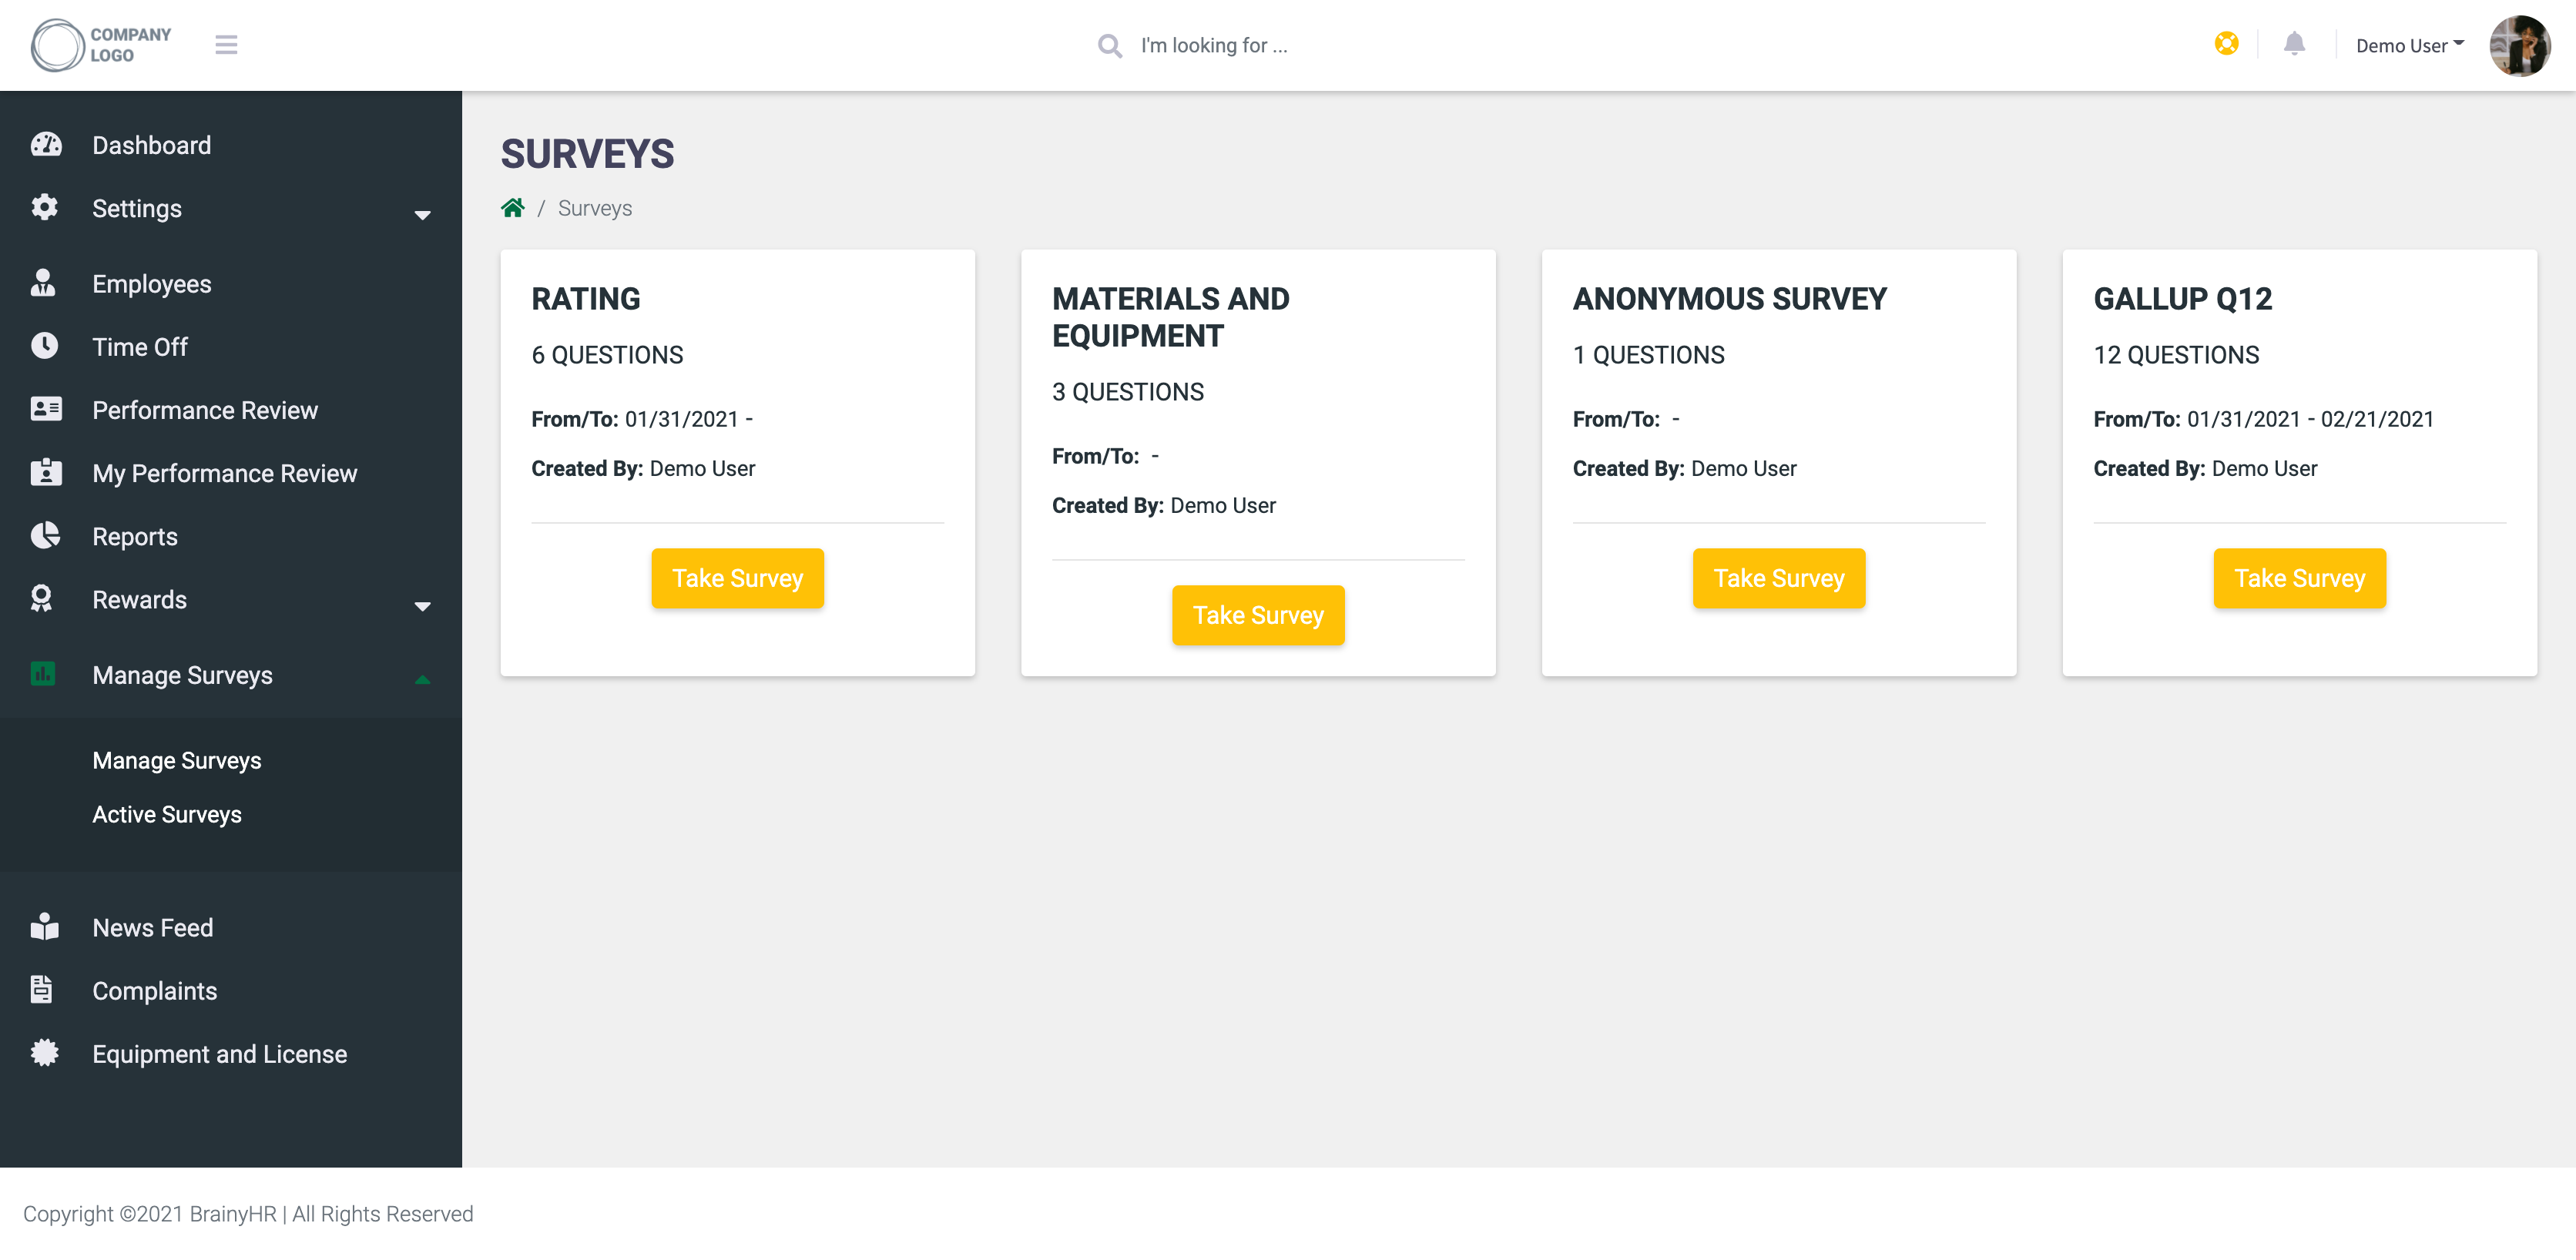This screenshot has height=1260, width=2576.
Task: Select Active Surveys in the submenu
Action: click(x=167, y=814)
